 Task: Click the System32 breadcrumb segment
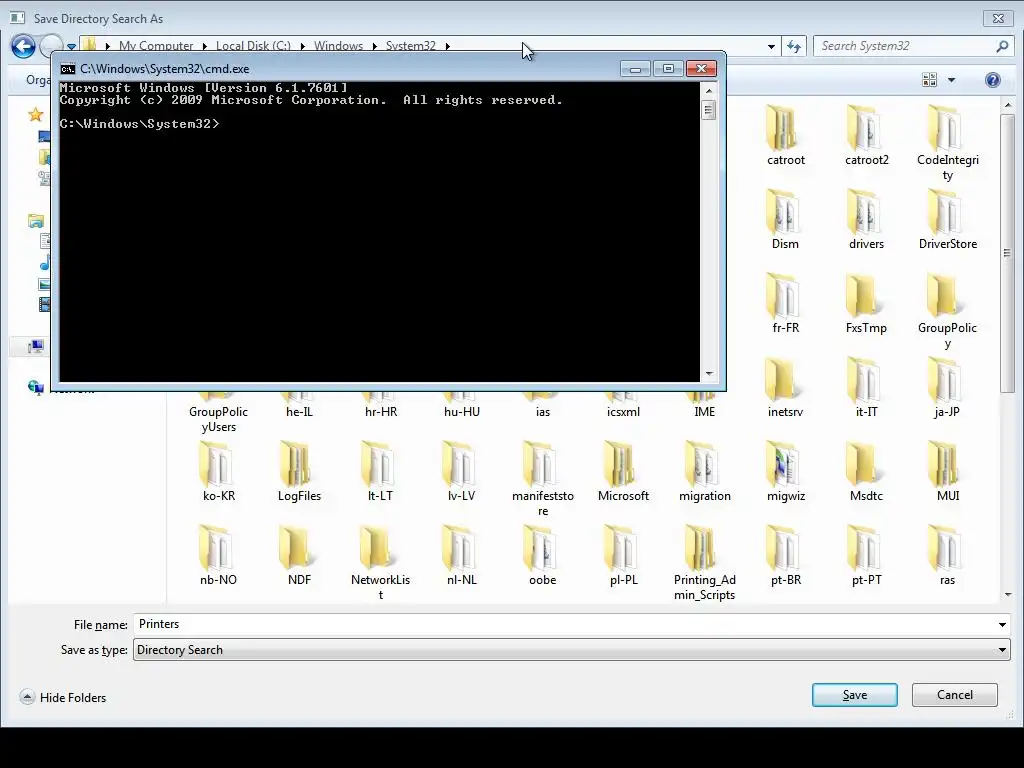pyautogui.click(x=410, y=46)
